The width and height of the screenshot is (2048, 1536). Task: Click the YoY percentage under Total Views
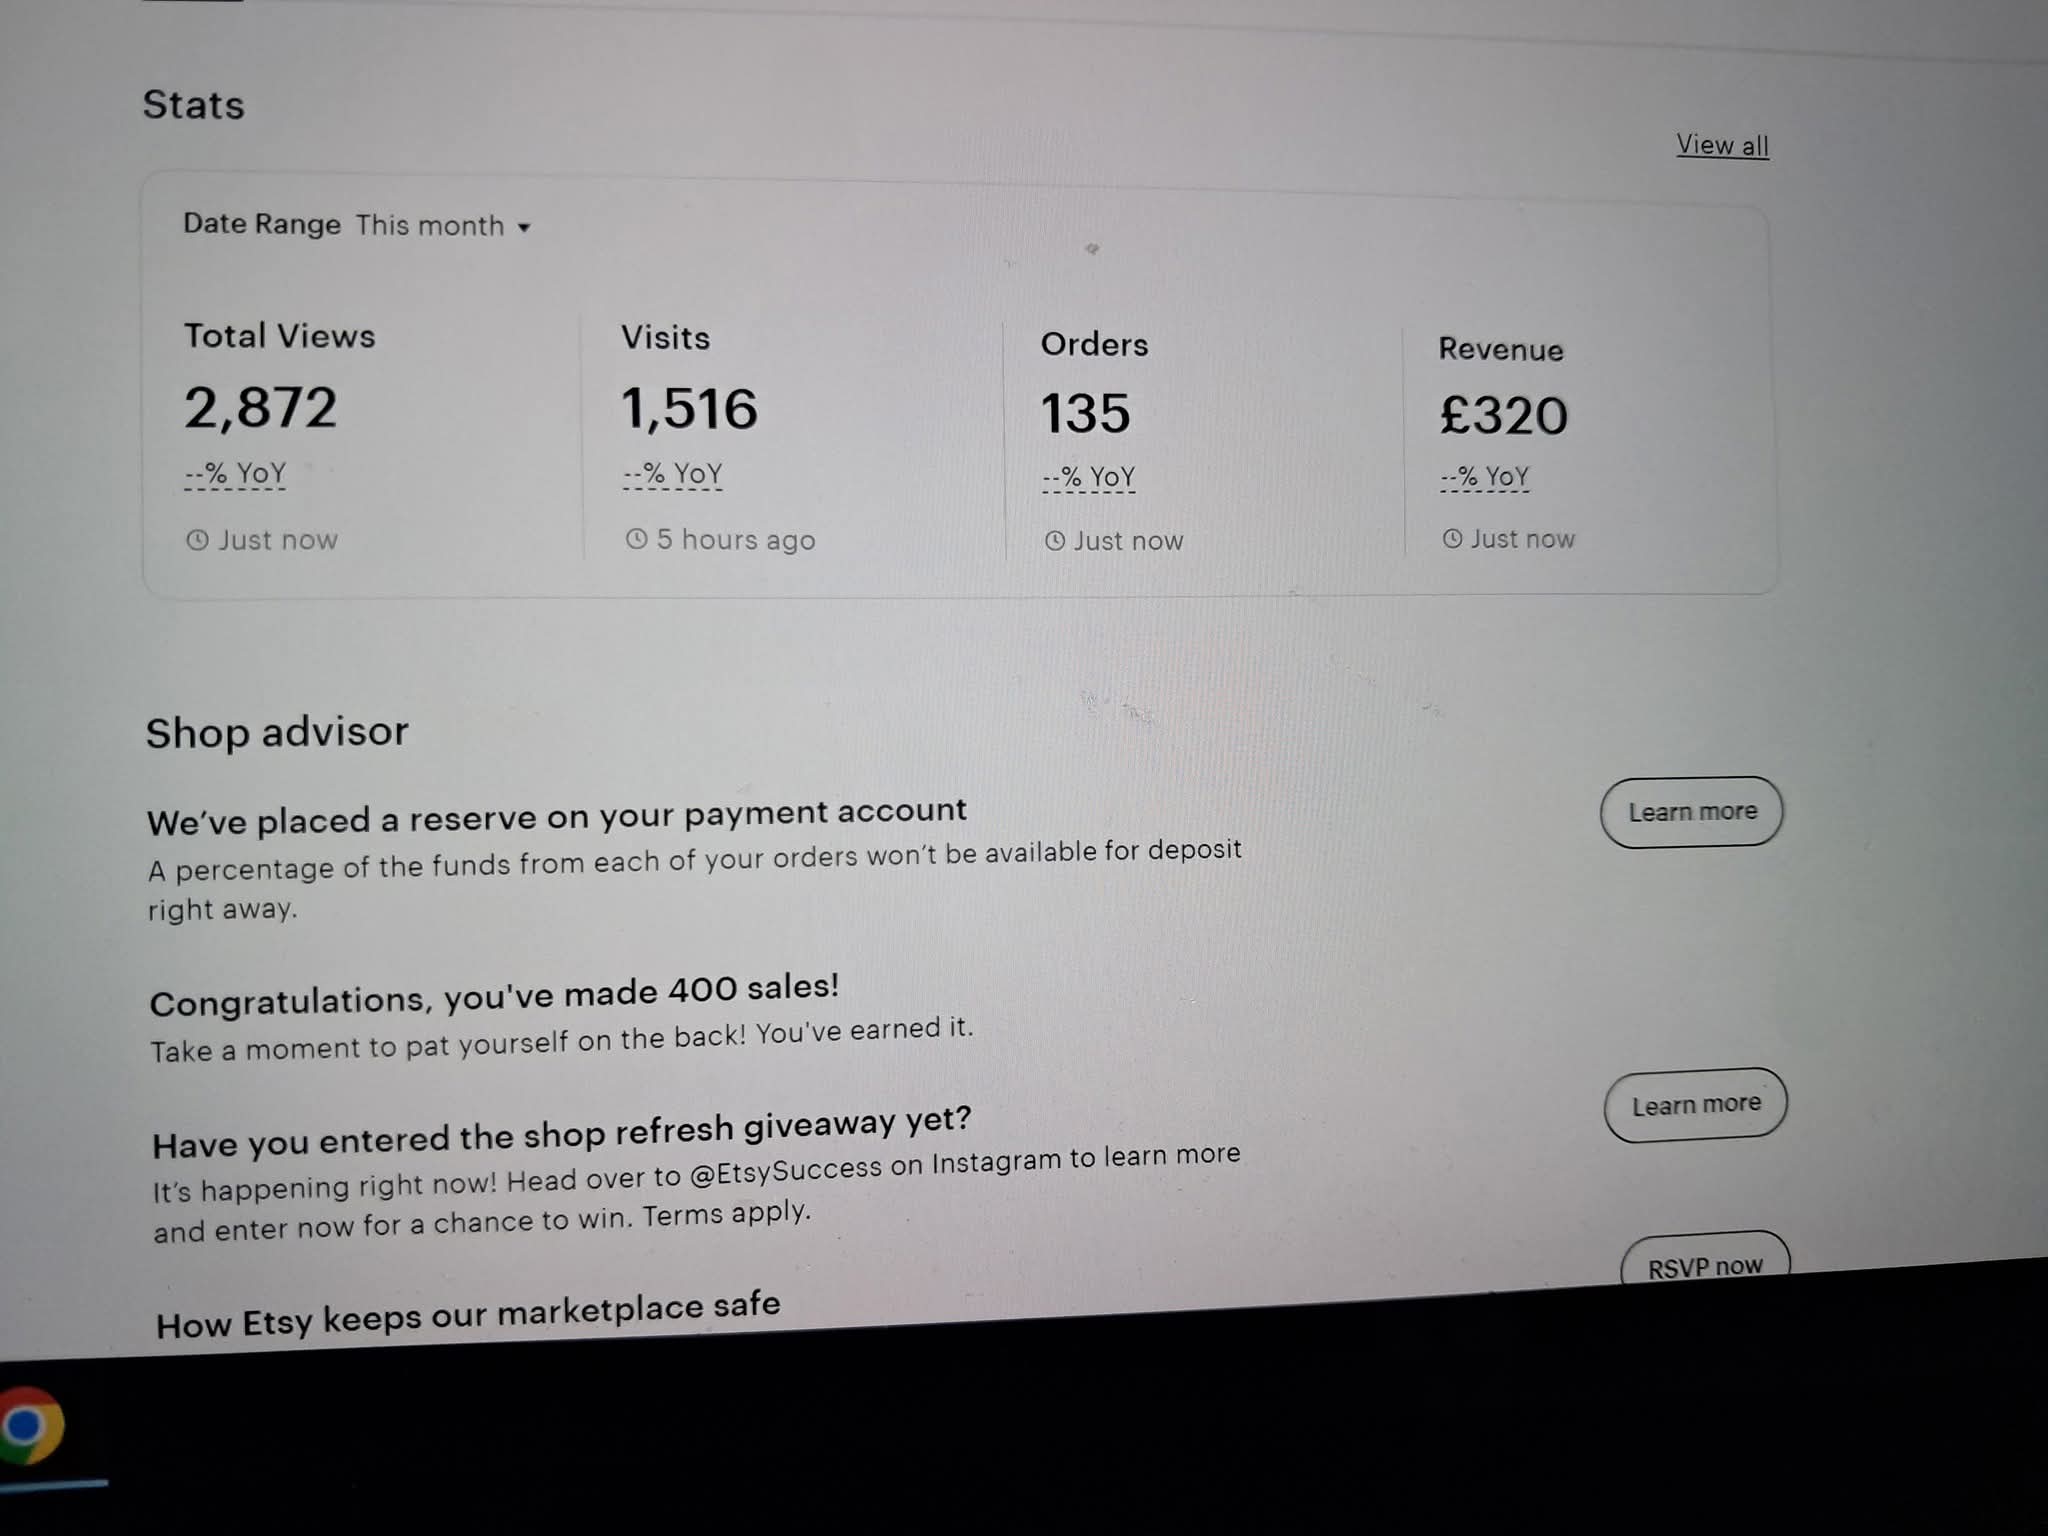tap(235, 473)
